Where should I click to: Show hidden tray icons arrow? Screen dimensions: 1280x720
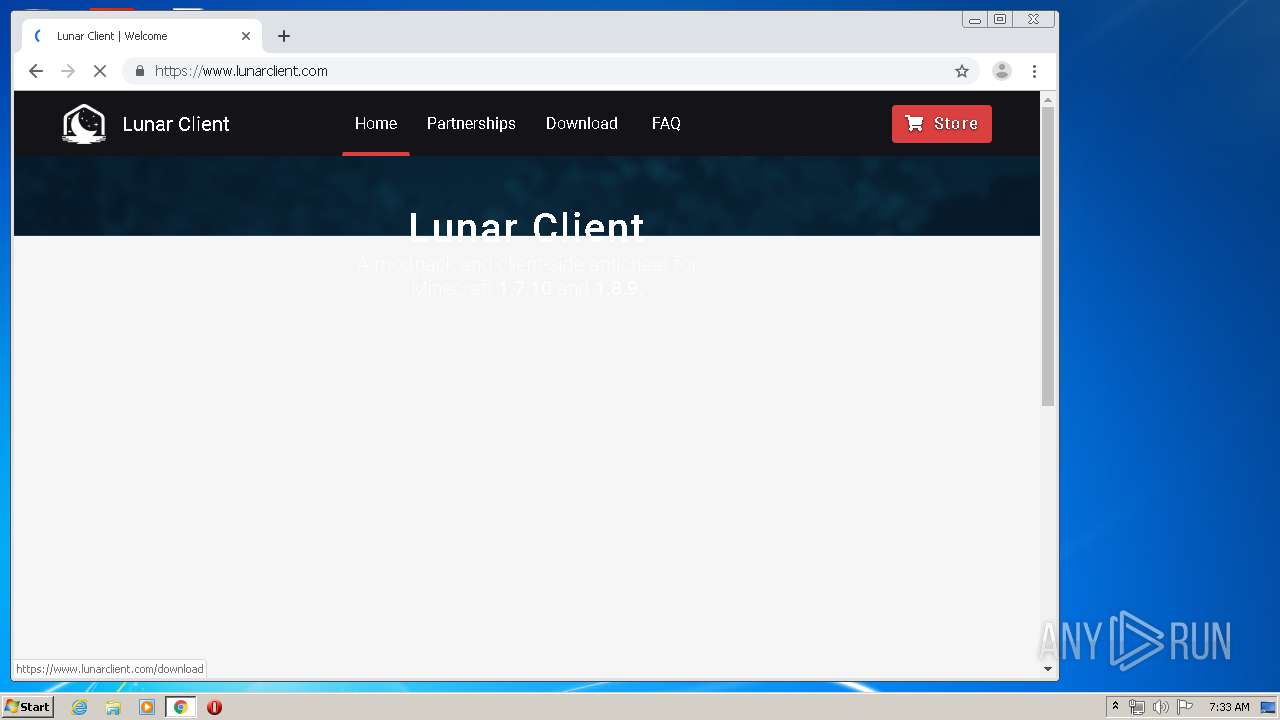1115,707
